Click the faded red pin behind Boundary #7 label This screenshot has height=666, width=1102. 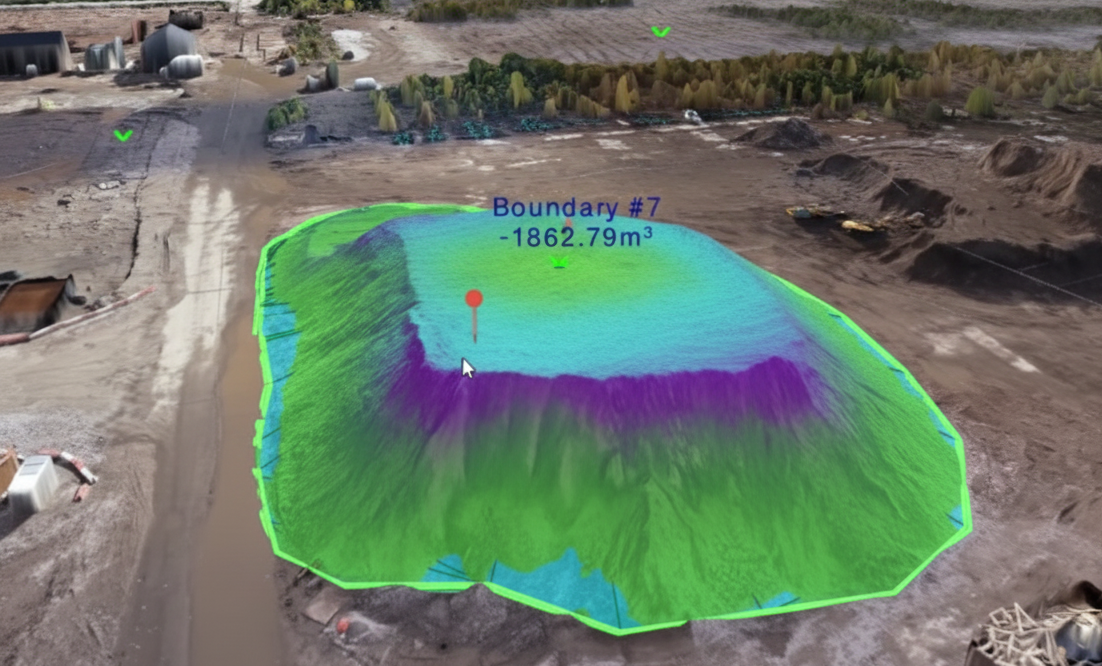coord(569,224)
